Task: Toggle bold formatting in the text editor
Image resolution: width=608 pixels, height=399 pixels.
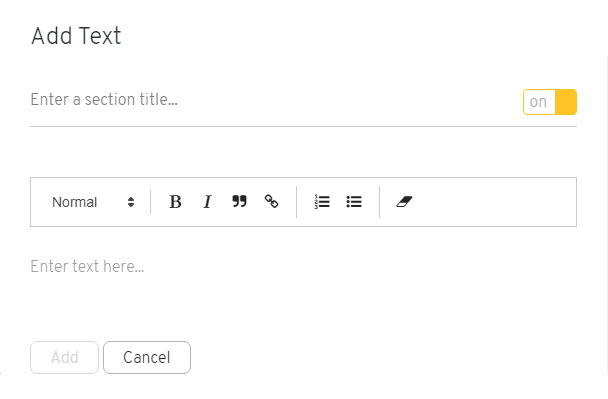Action: click(x=175, y=202)
